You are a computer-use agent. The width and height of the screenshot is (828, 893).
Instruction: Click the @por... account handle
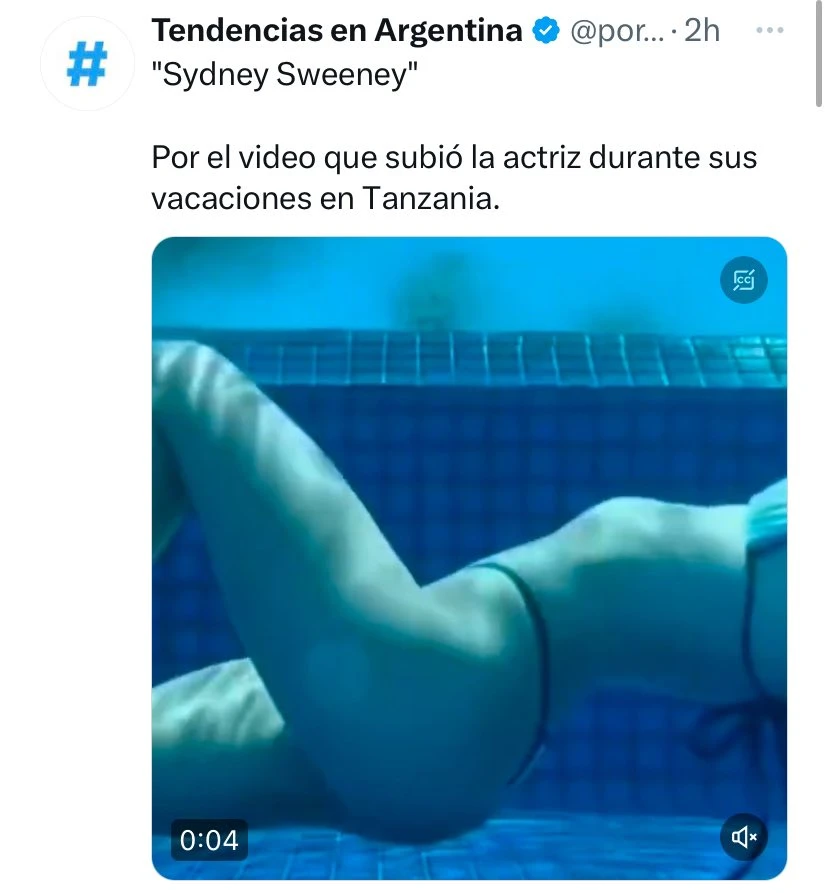(x=617, y=31)
